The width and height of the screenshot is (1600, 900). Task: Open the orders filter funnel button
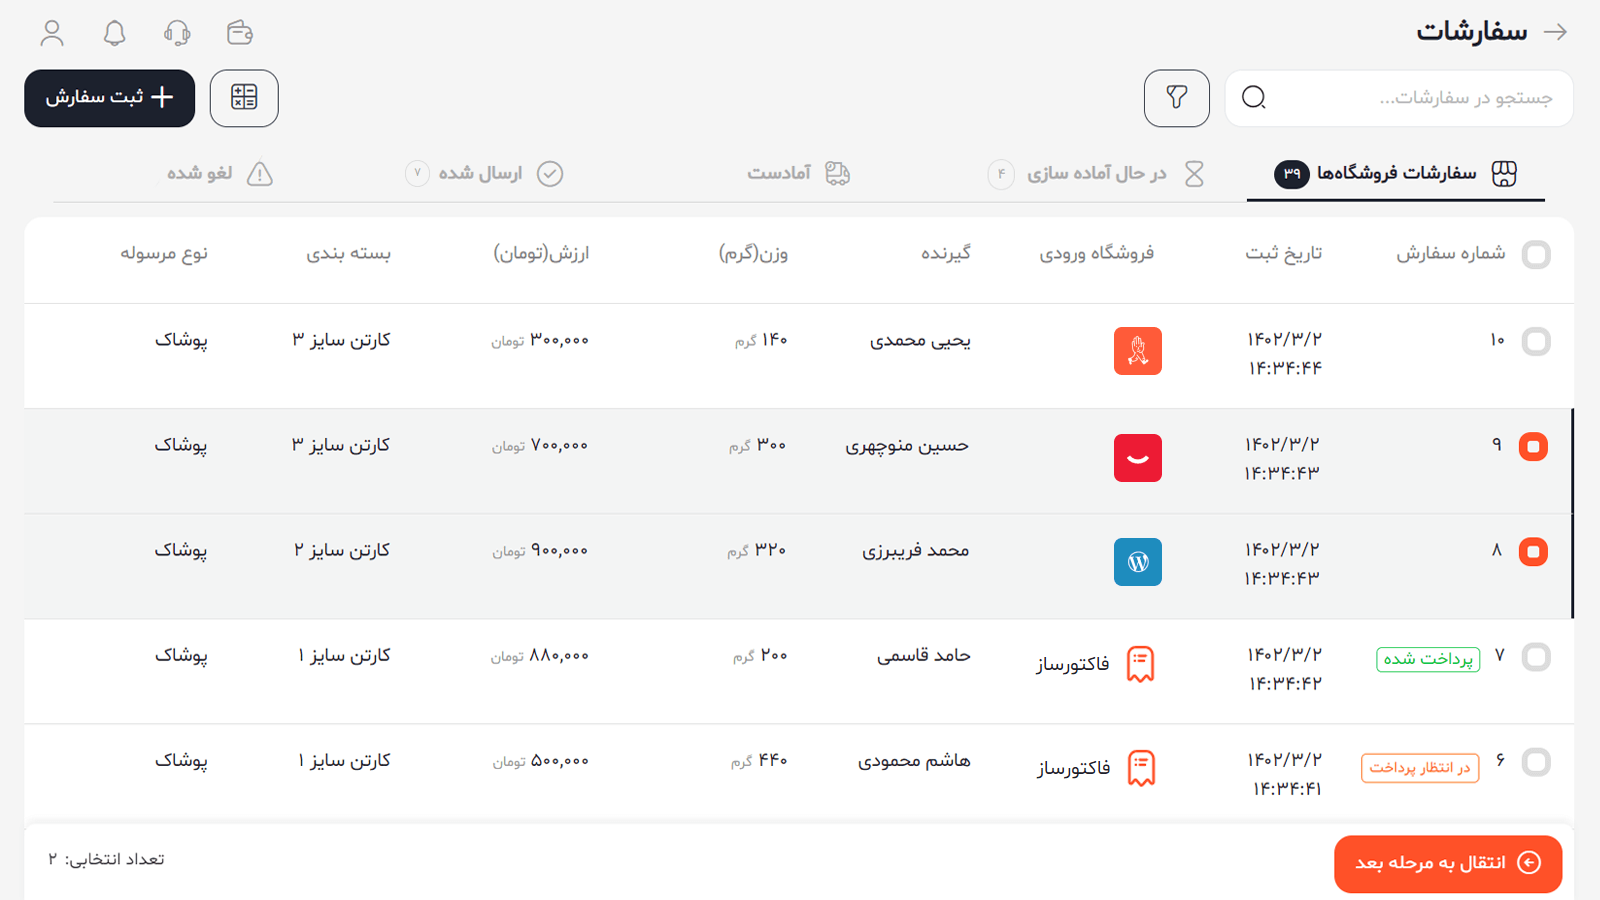(1176, 98)
